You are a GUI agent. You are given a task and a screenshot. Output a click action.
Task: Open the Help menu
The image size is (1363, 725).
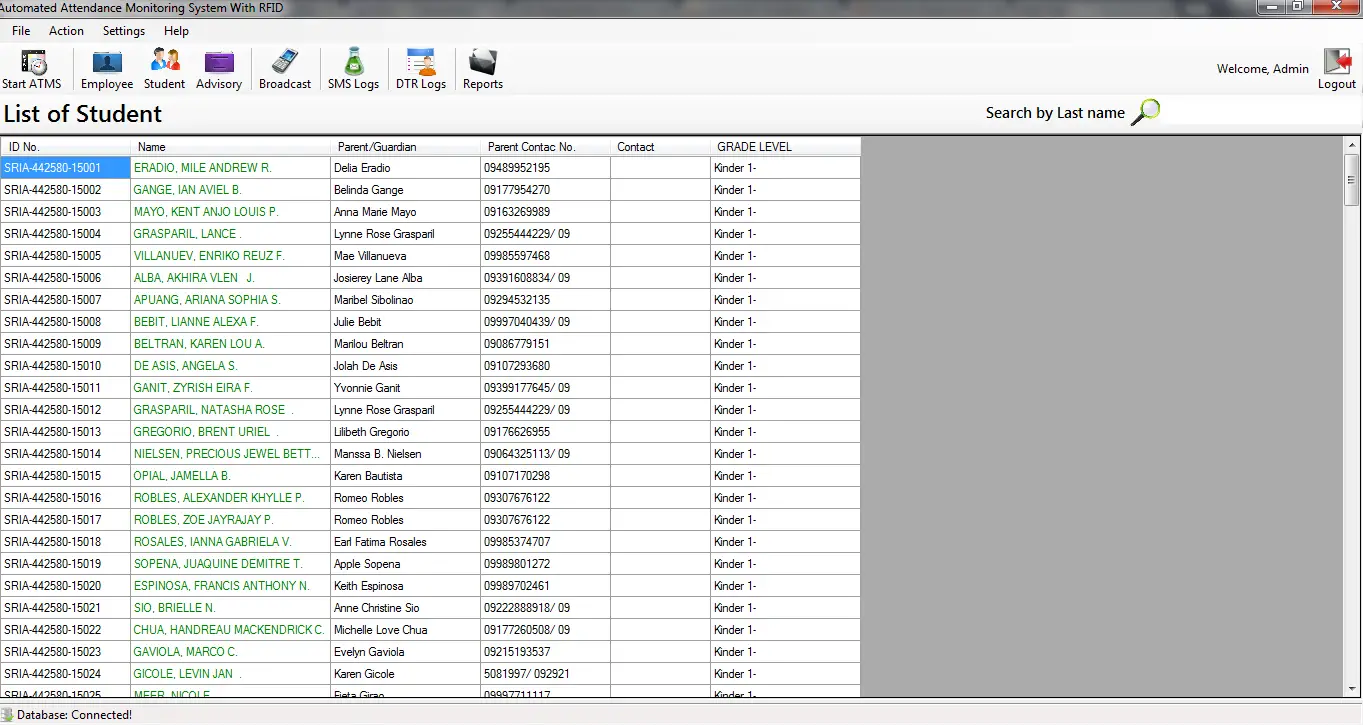pos(176,31)
